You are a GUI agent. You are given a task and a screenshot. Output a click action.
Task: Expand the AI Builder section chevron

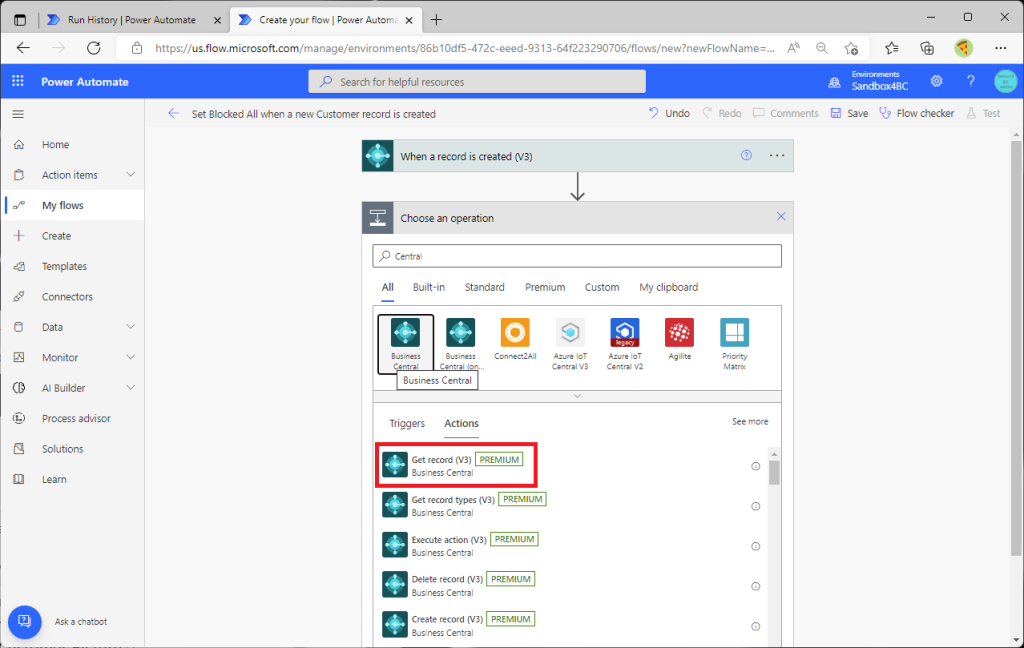pos(131,387)
